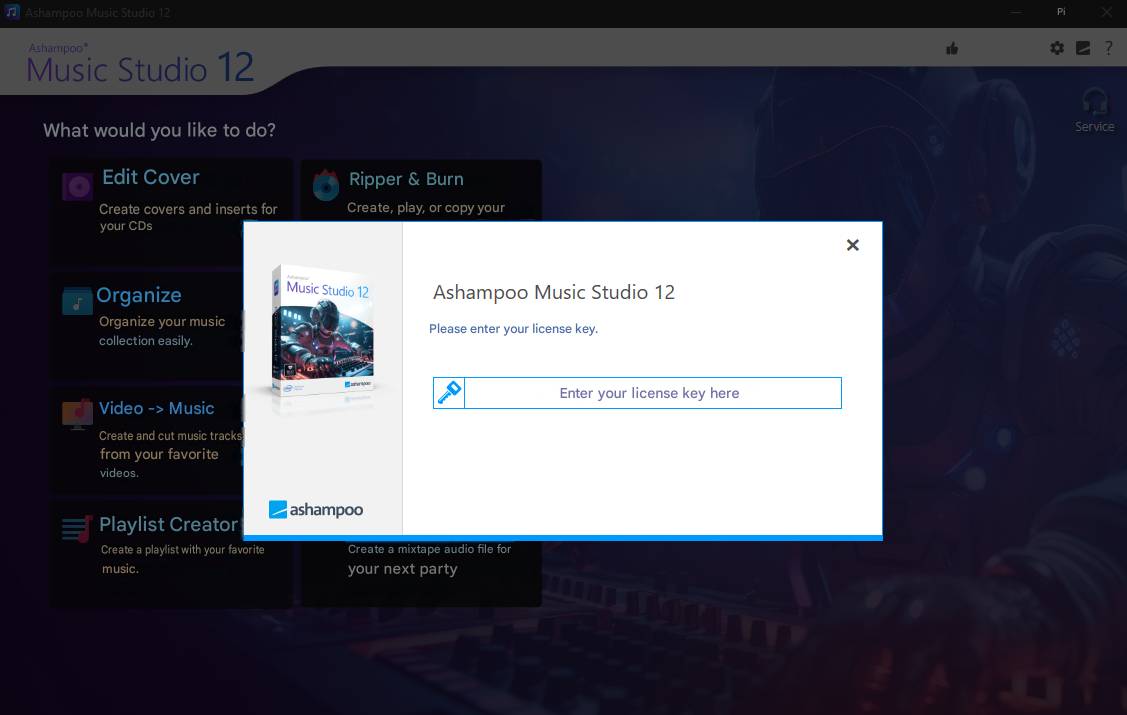
Task: Open the Organize module
Action: 139,295
